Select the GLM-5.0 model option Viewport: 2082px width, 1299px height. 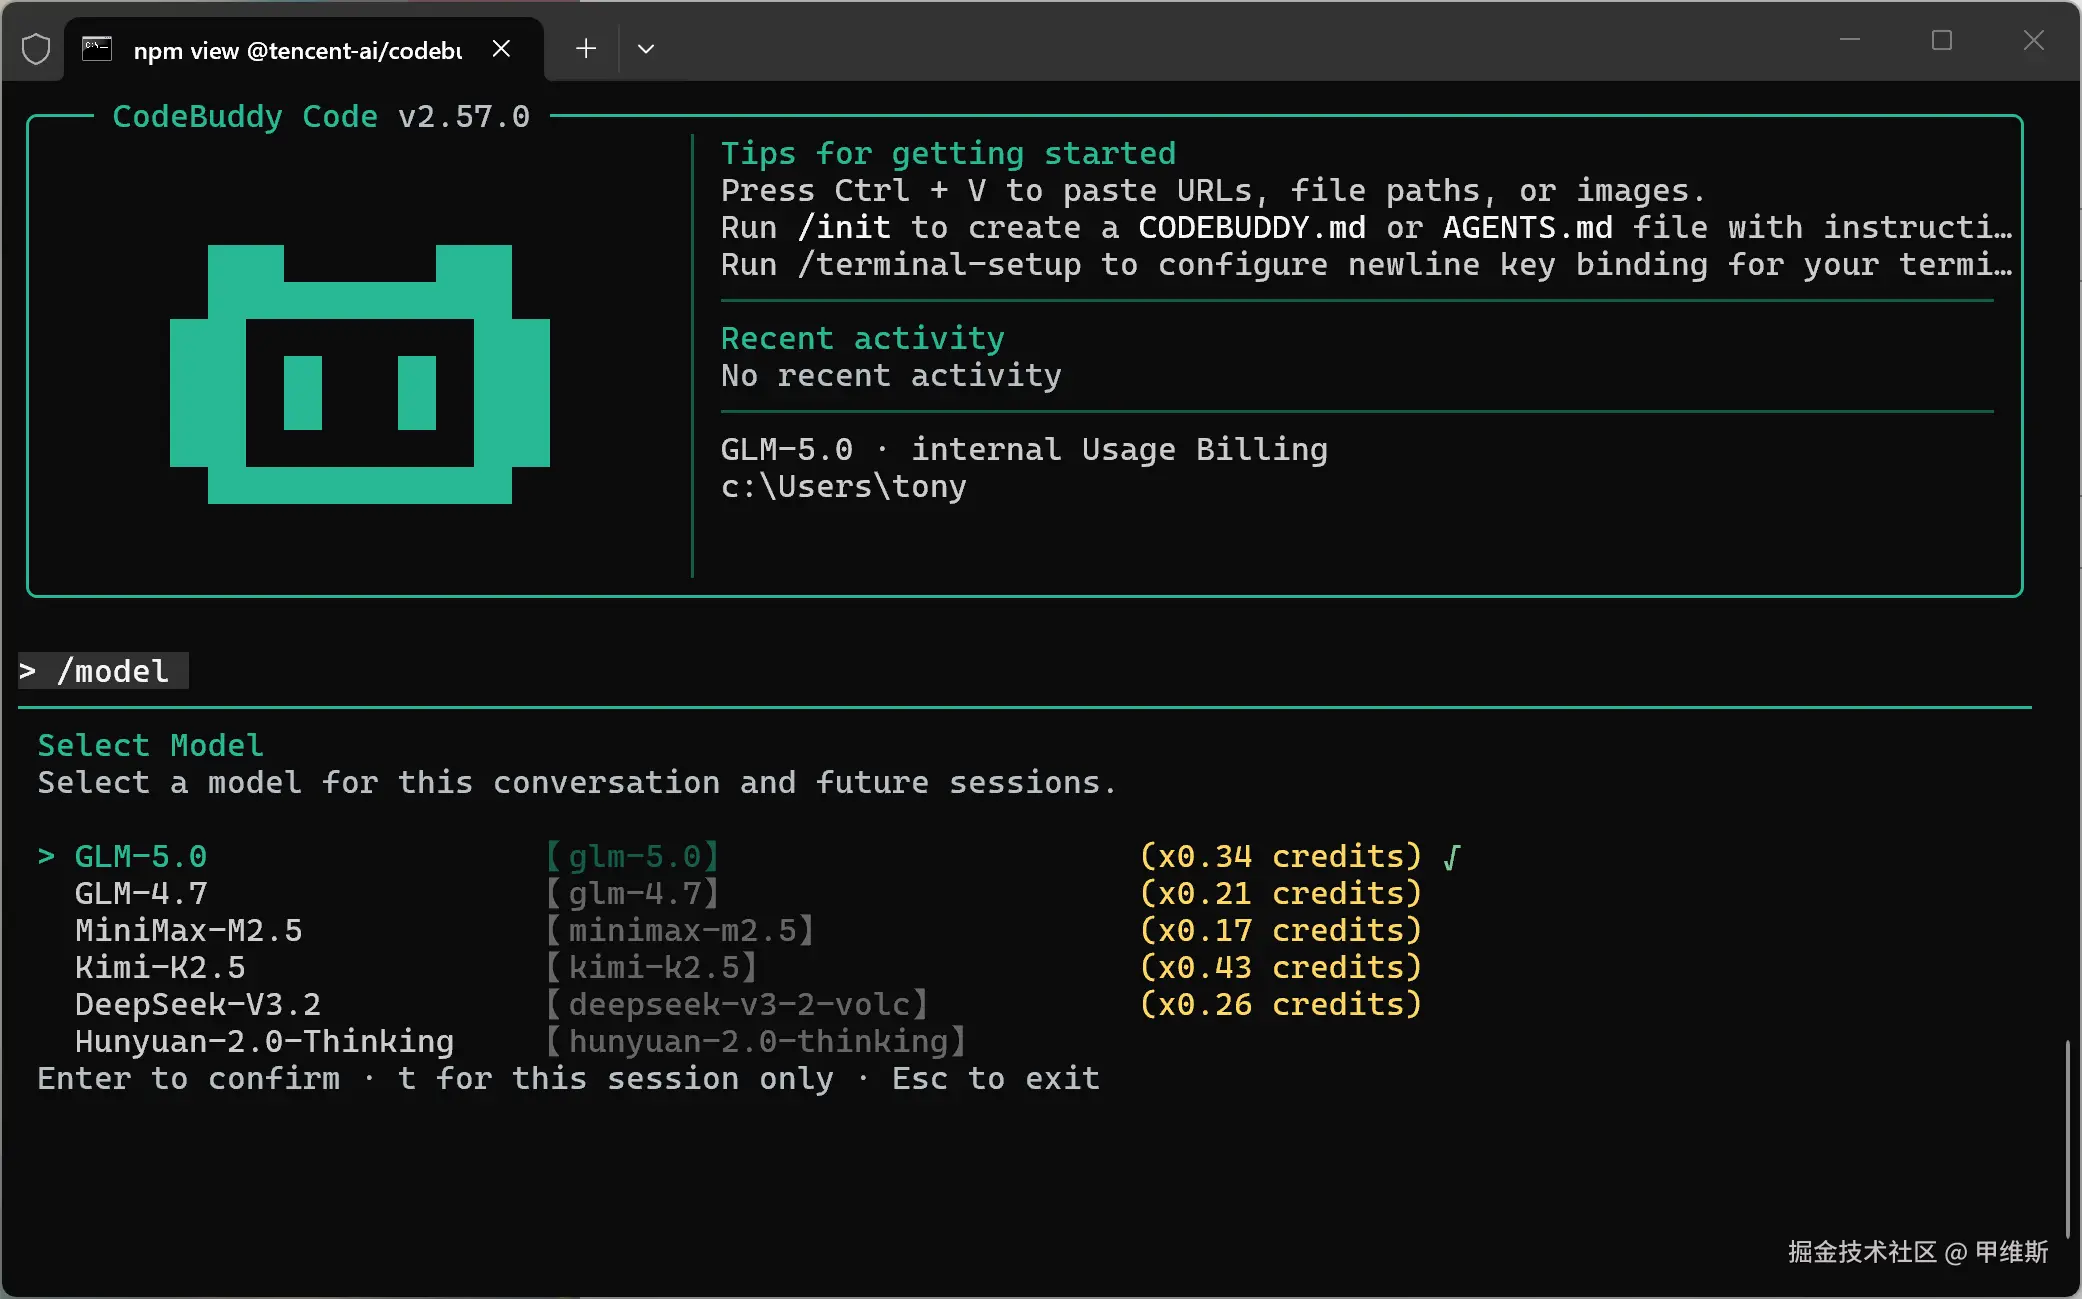(x=141, y=857)
